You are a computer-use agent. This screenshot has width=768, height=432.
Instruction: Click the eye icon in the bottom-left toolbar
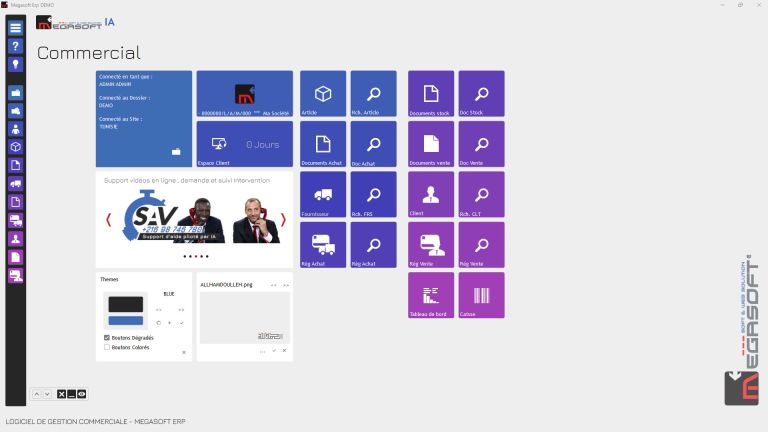82,394
